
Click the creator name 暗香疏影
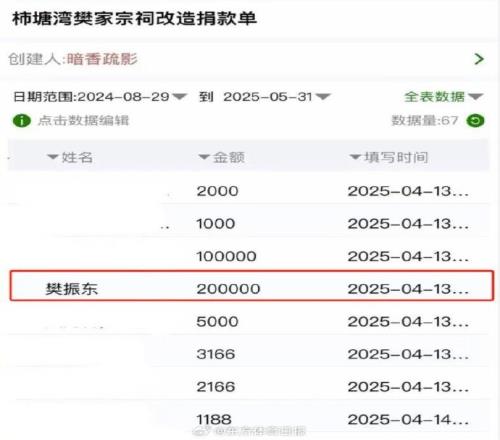click(102, 59)
